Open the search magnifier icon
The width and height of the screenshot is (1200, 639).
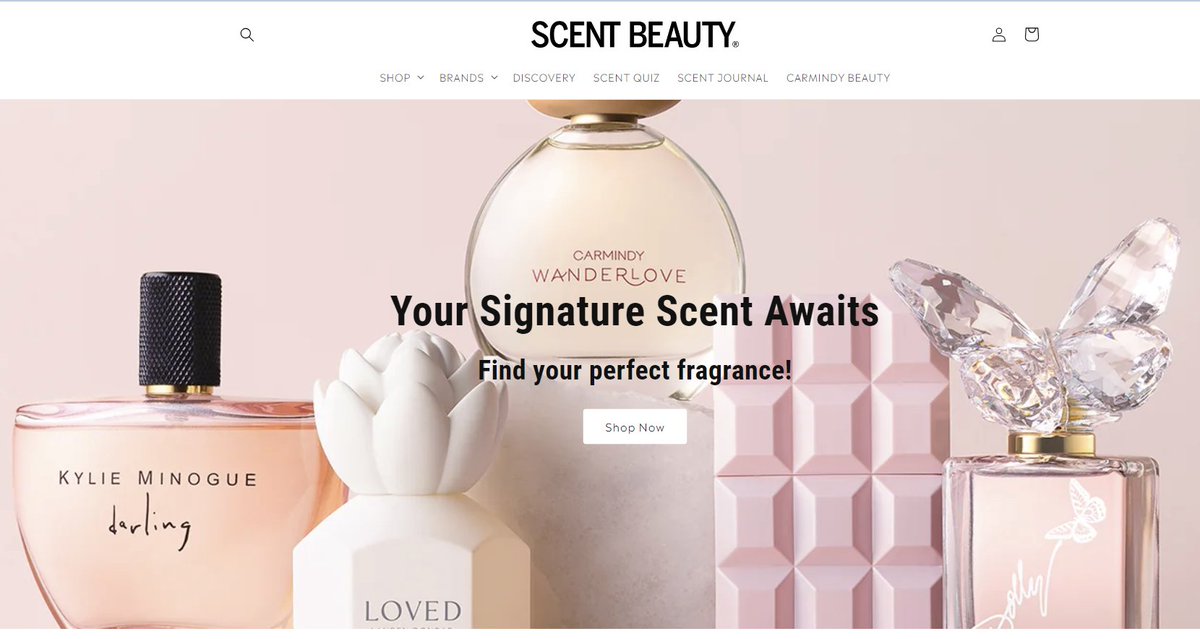click(x=247, y=35)
